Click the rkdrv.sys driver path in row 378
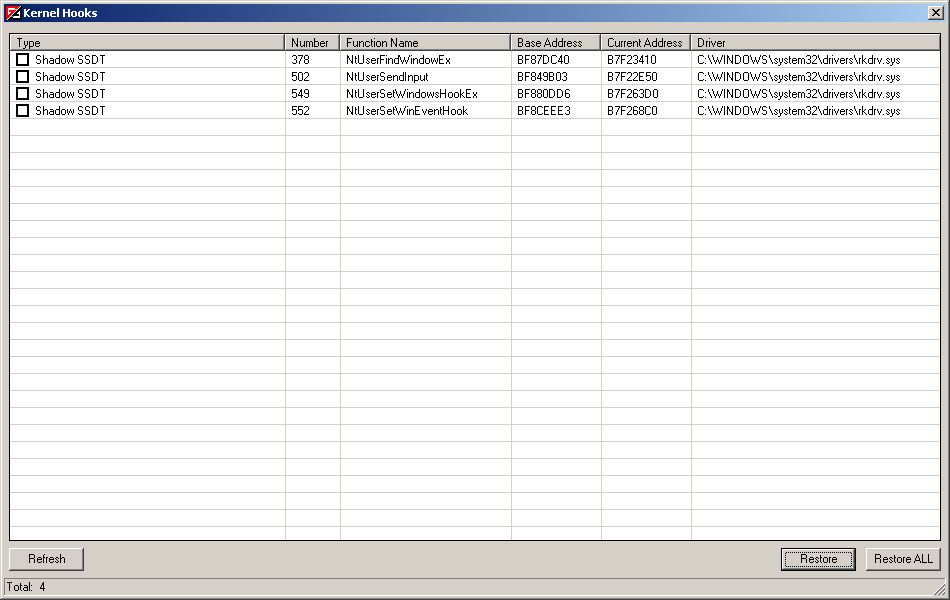This screenshot has height=600, width=950. tap(799, 59)
